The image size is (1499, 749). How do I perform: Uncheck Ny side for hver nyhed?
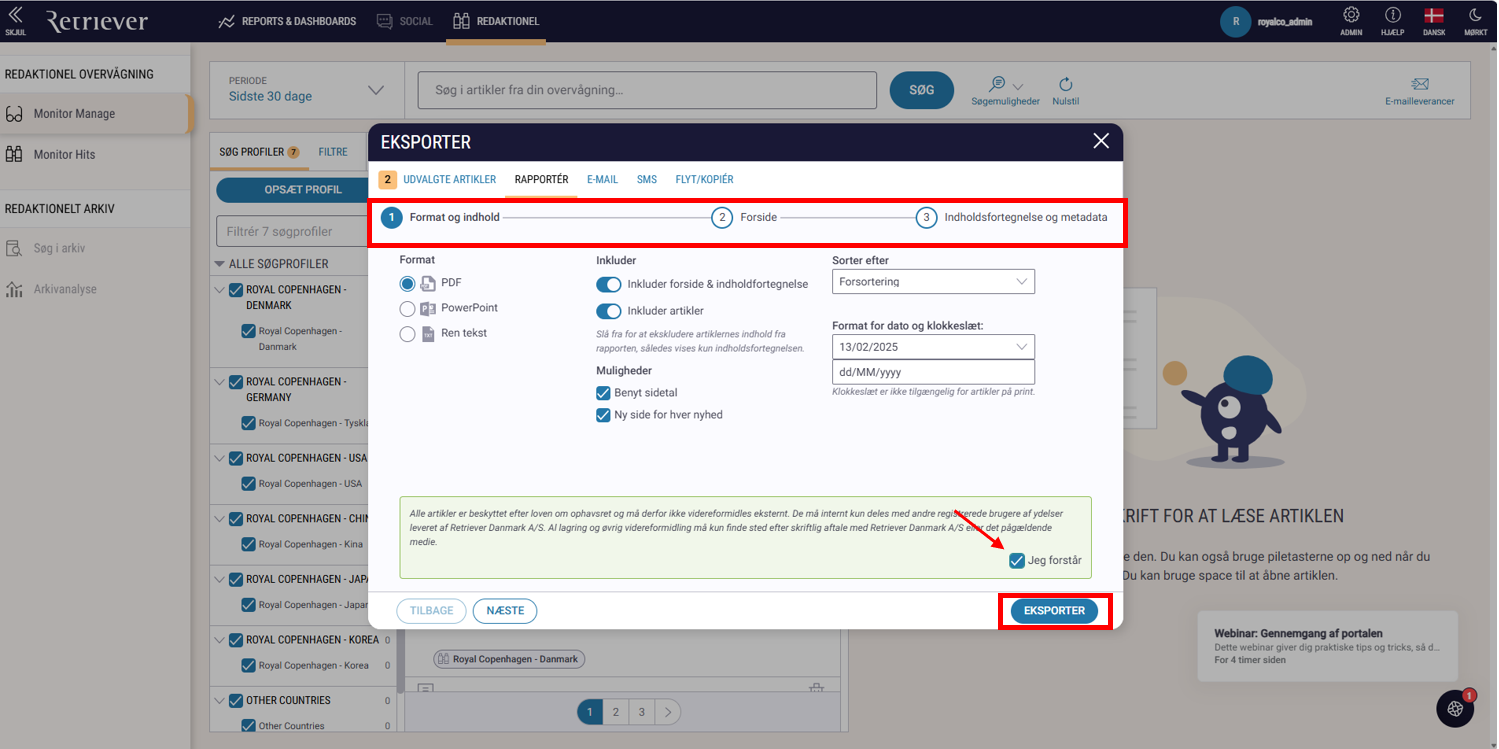click(x=603, y=415)
